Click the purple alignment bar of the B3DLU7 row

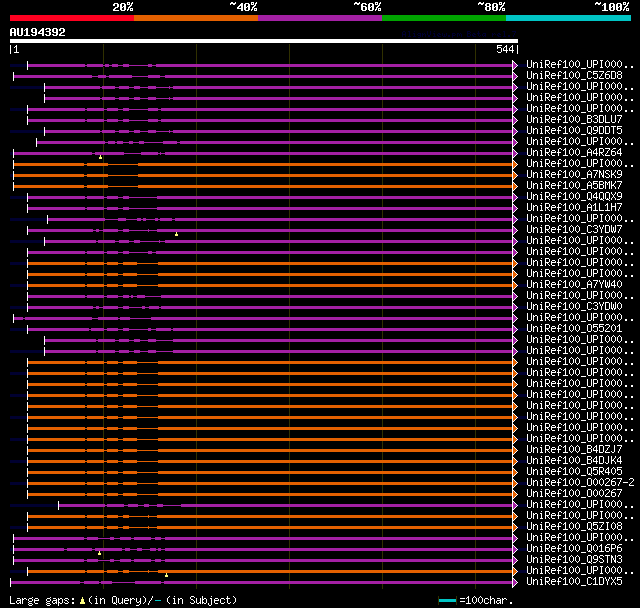270,120
